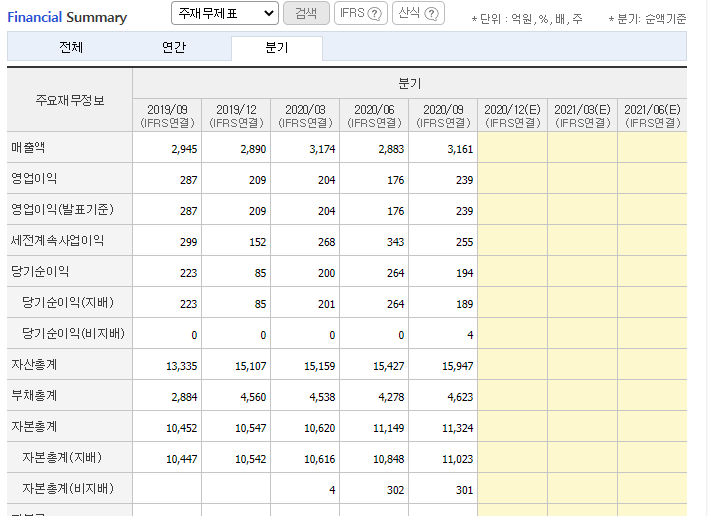Click the 산식 help button
This screenshot has width=708, height=516.
[418, 13]
